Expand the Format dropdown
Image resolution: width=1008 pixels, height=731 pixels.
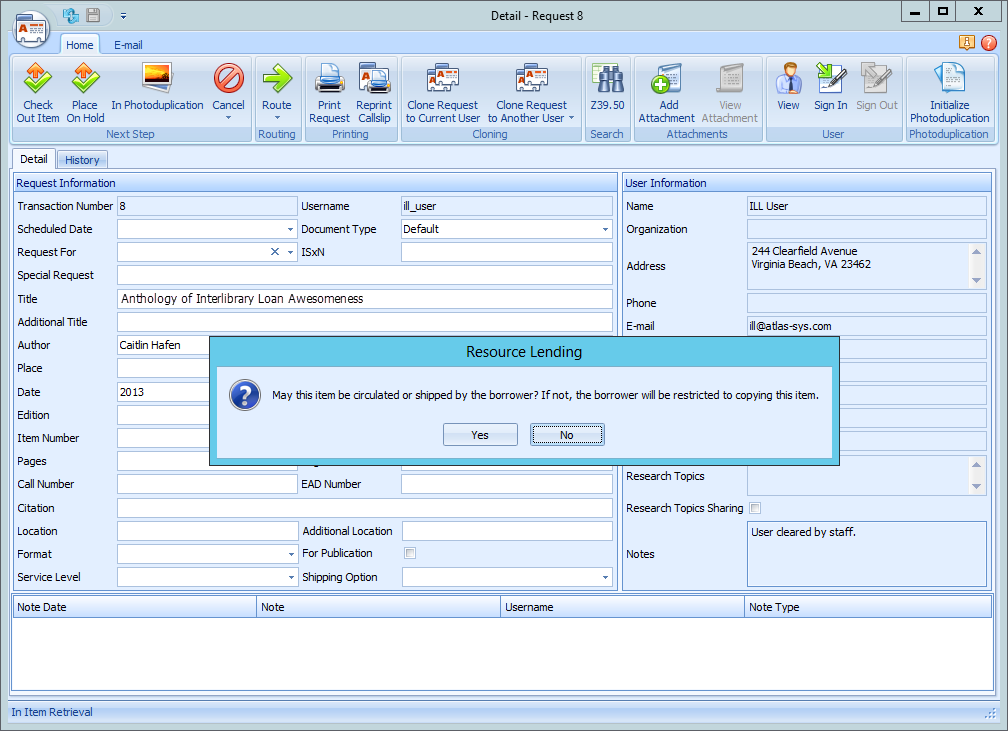tap(293, 554)
